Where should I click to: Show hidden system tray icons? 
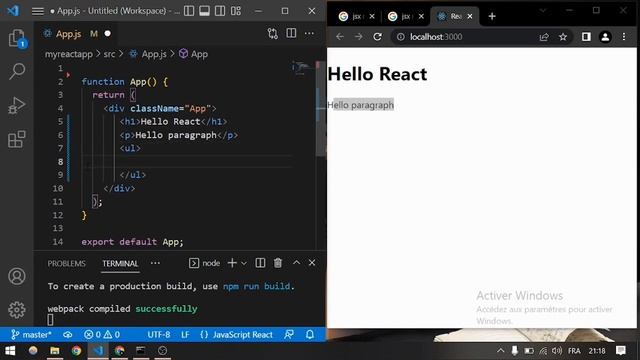(x=501, y=351)
